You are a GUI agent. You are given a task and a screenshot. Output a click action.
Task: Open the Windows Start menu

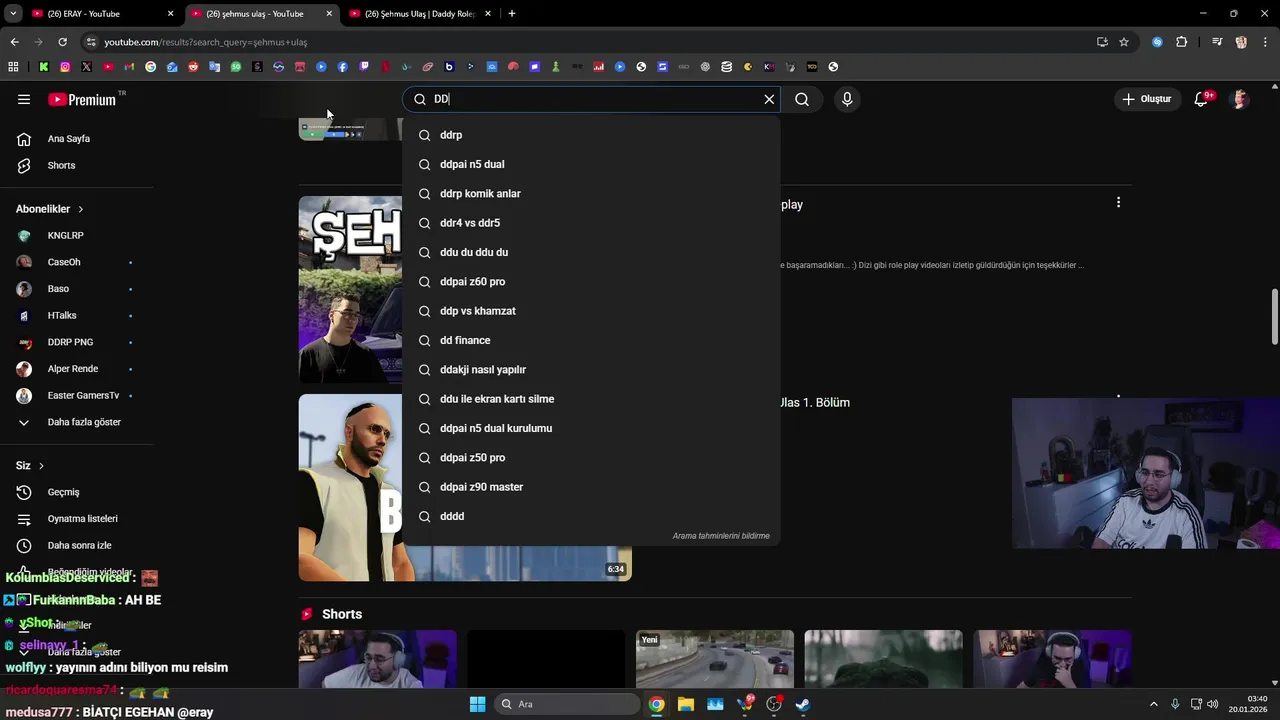point(477,704)
